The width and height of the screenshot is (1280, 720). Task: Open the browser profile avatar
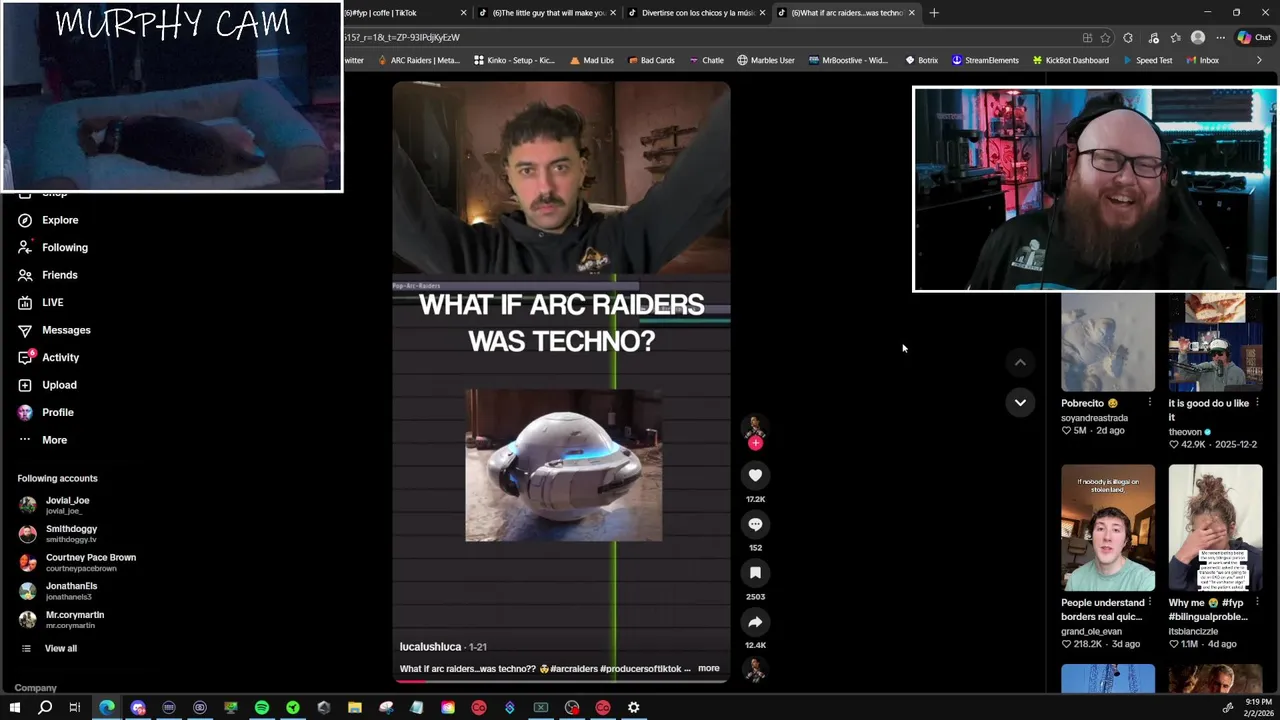coord(1198,38)
